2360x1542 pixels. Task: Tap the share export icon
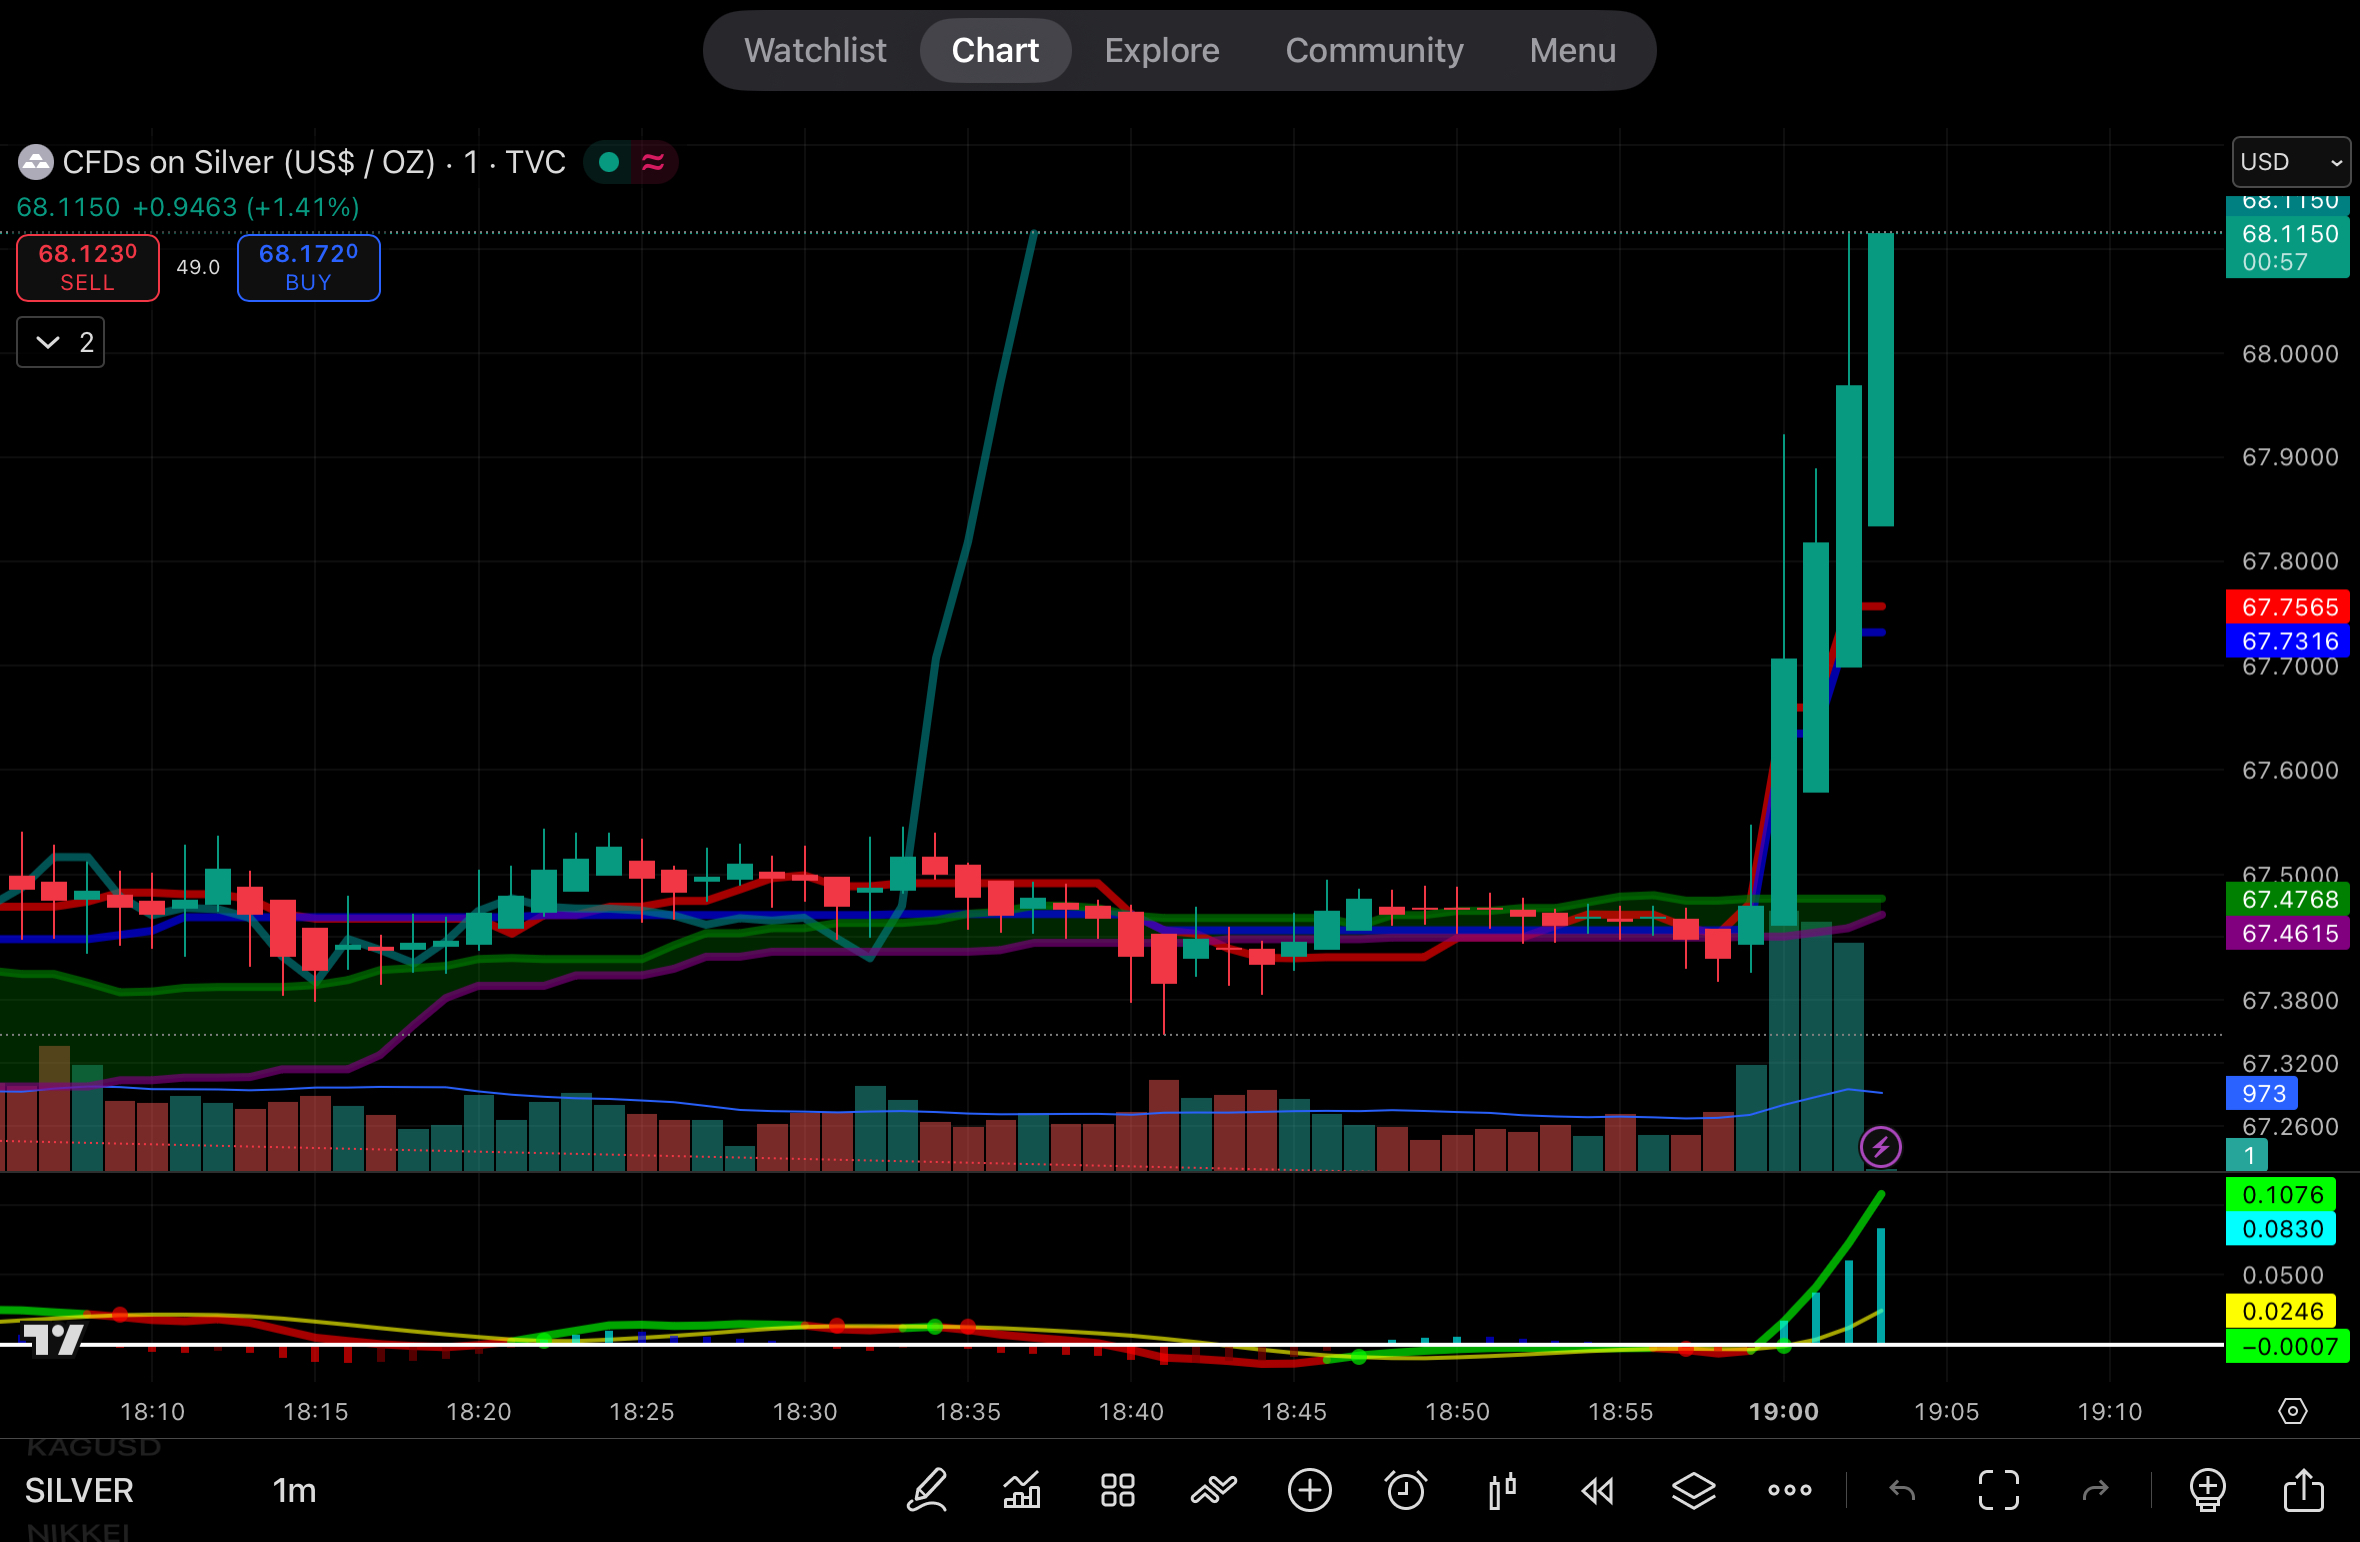[x=2303, y=1490]
